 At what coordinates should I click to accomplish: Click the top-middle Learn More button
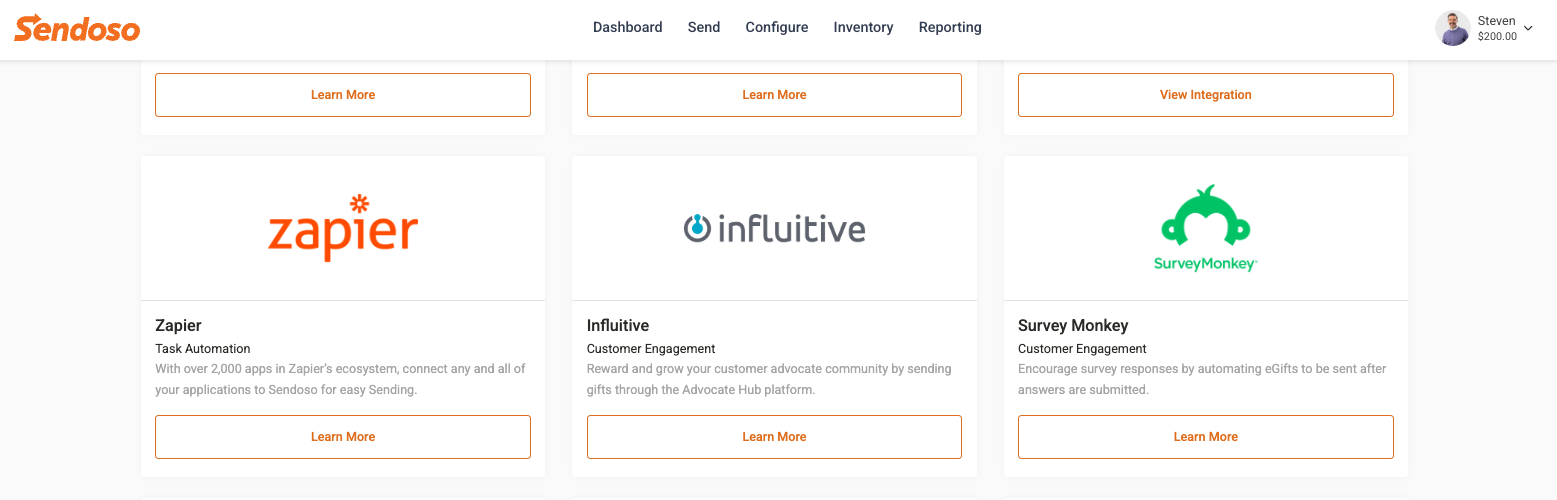click(774, 95)
